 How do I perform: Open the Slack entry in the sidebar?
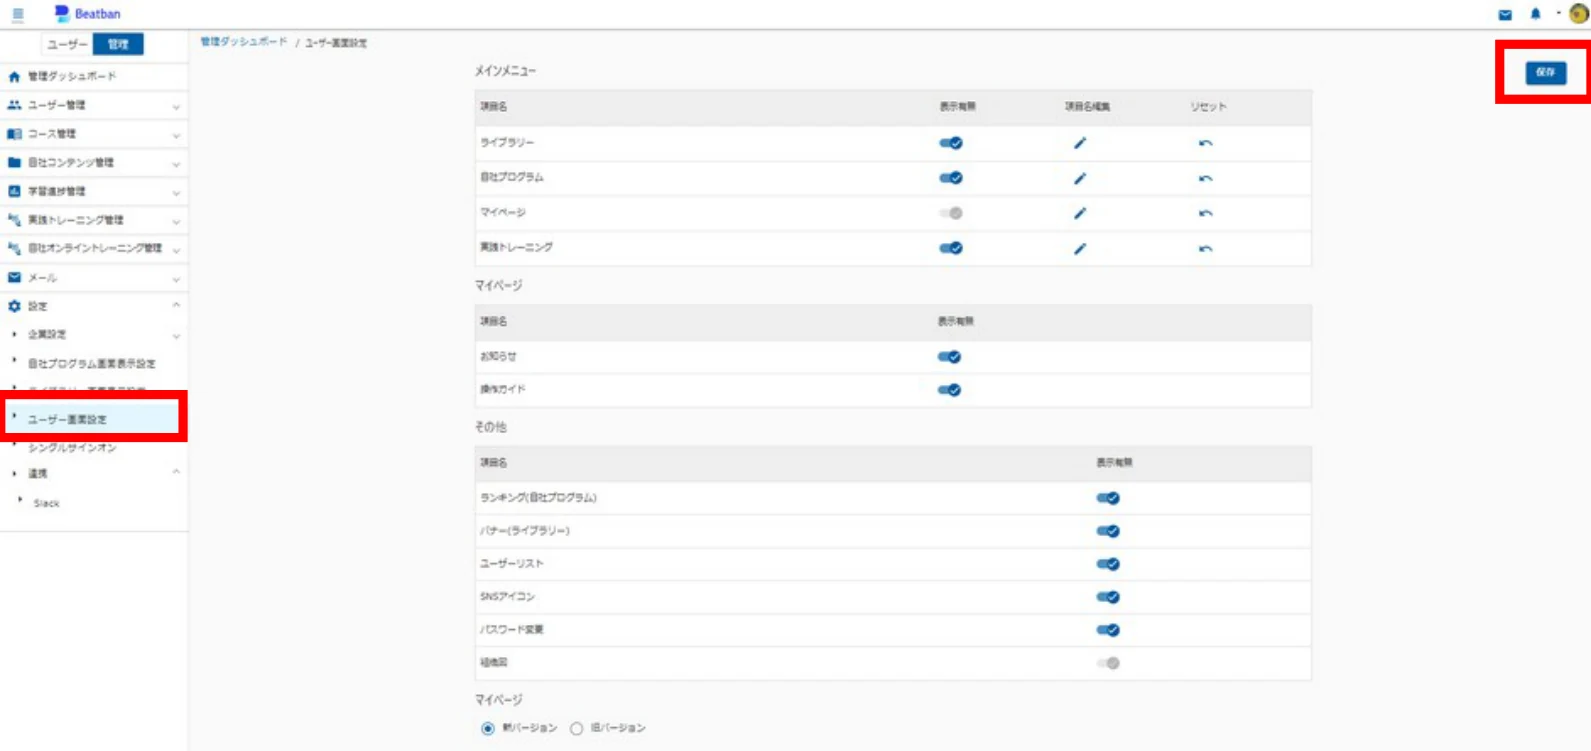click(46, 503)
